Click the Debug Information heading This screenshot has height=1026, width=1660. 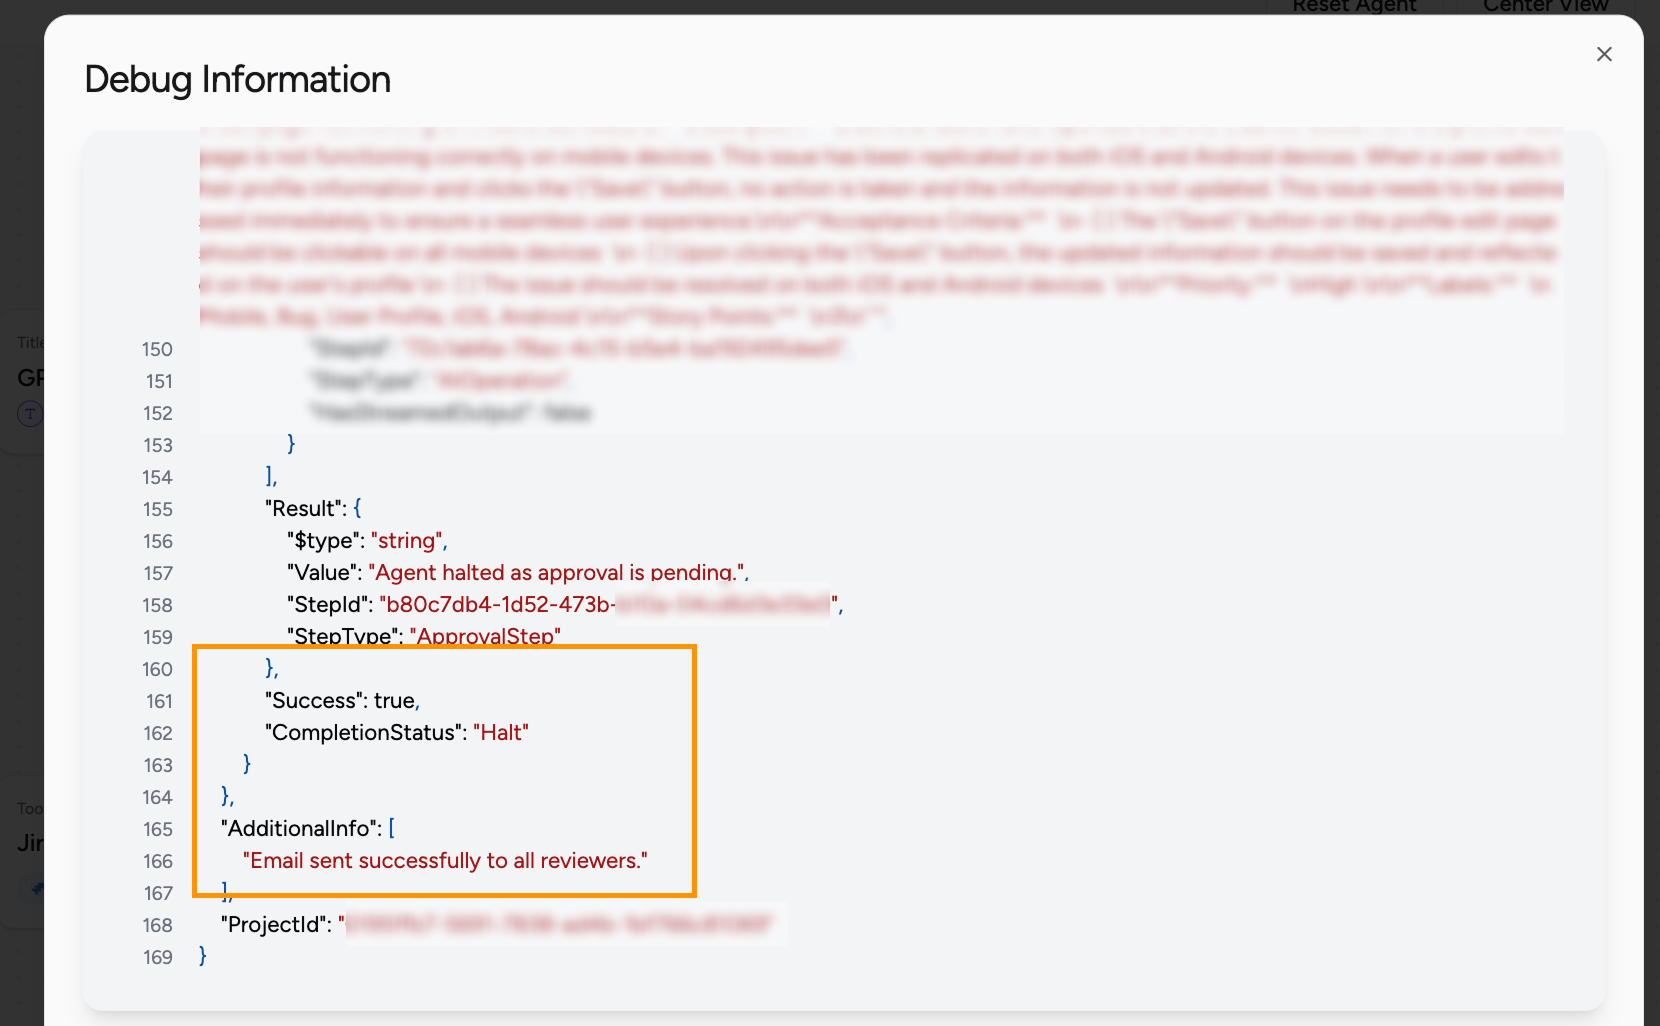click(x=238, y=80)
